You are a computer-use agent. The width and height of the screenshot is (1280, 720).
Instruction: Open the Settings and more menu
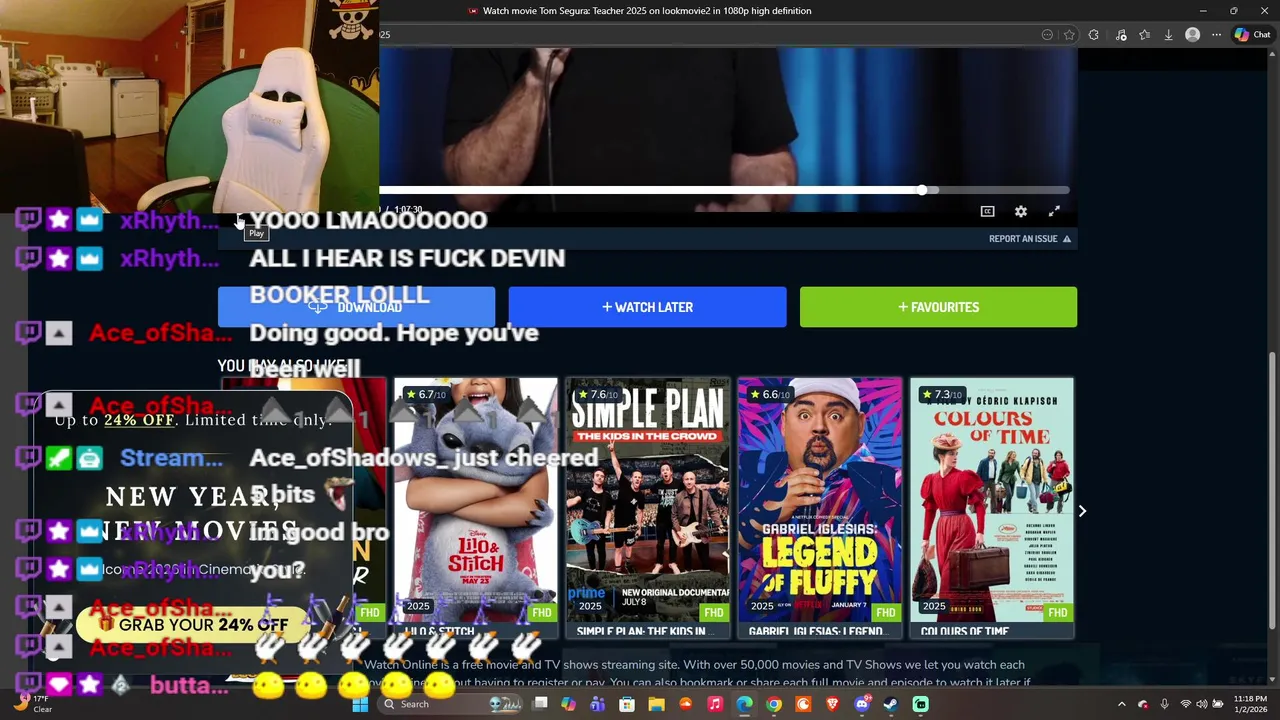point(1216,34)
